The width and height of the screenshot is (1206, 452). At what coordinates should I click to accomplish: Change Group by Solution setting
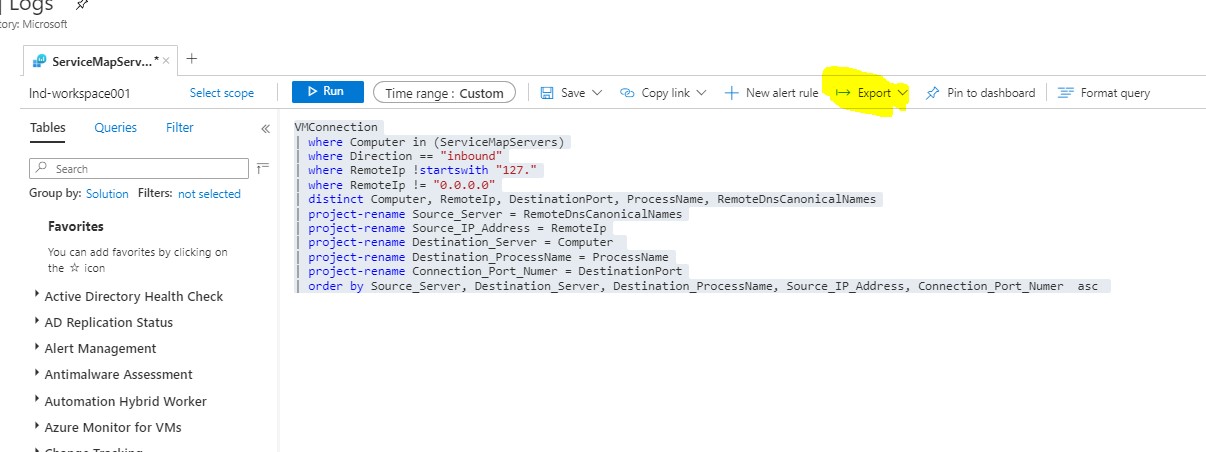(107, 194)
